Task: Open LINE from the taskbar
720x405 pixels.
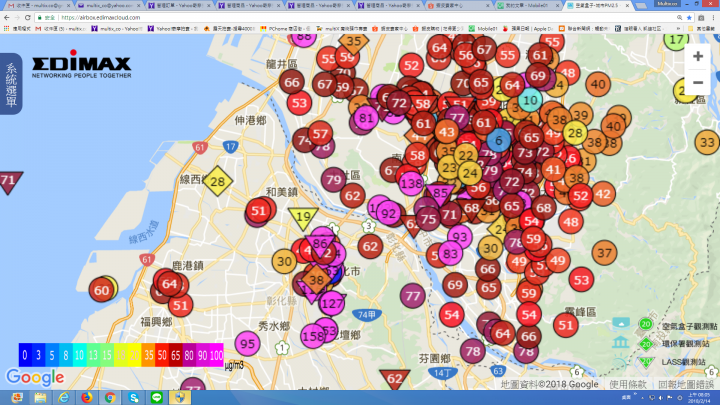Action: click(157, 398)
